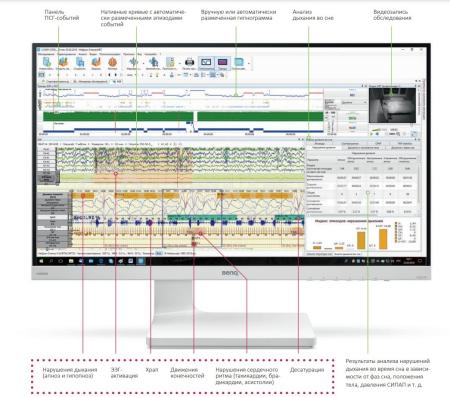Click the first orange apnea event marker
This screenshot has width=450, height=397.
click(x=83, y=196)
